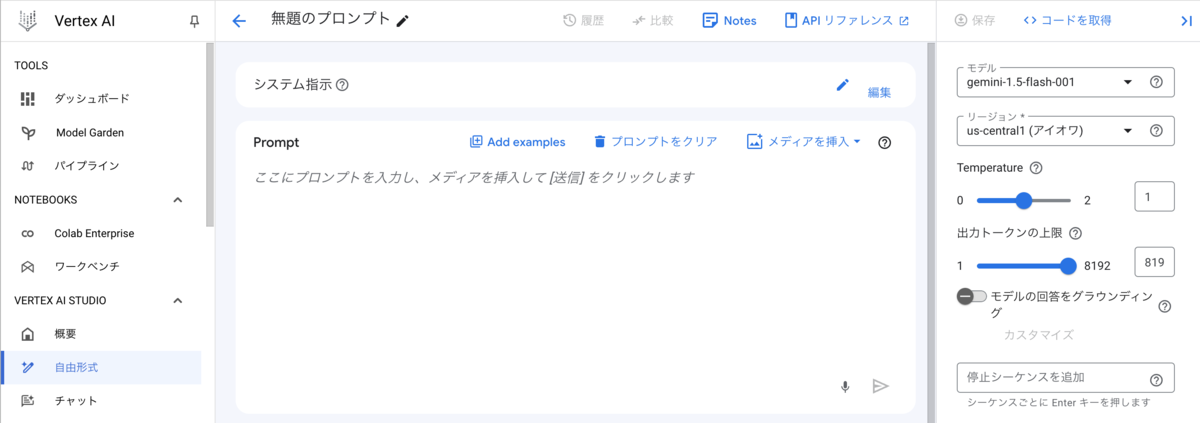1200x423 pixels.
Task: Pin the navigation menu with pin icon
Action: (x=194, y=21)
